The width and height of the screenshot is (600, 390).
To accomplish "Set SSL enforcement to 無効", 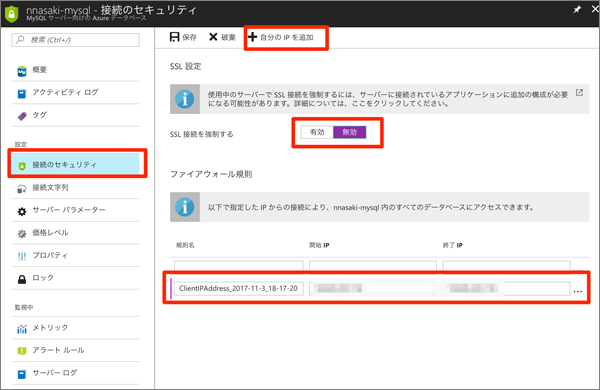I will coord(349,132).
